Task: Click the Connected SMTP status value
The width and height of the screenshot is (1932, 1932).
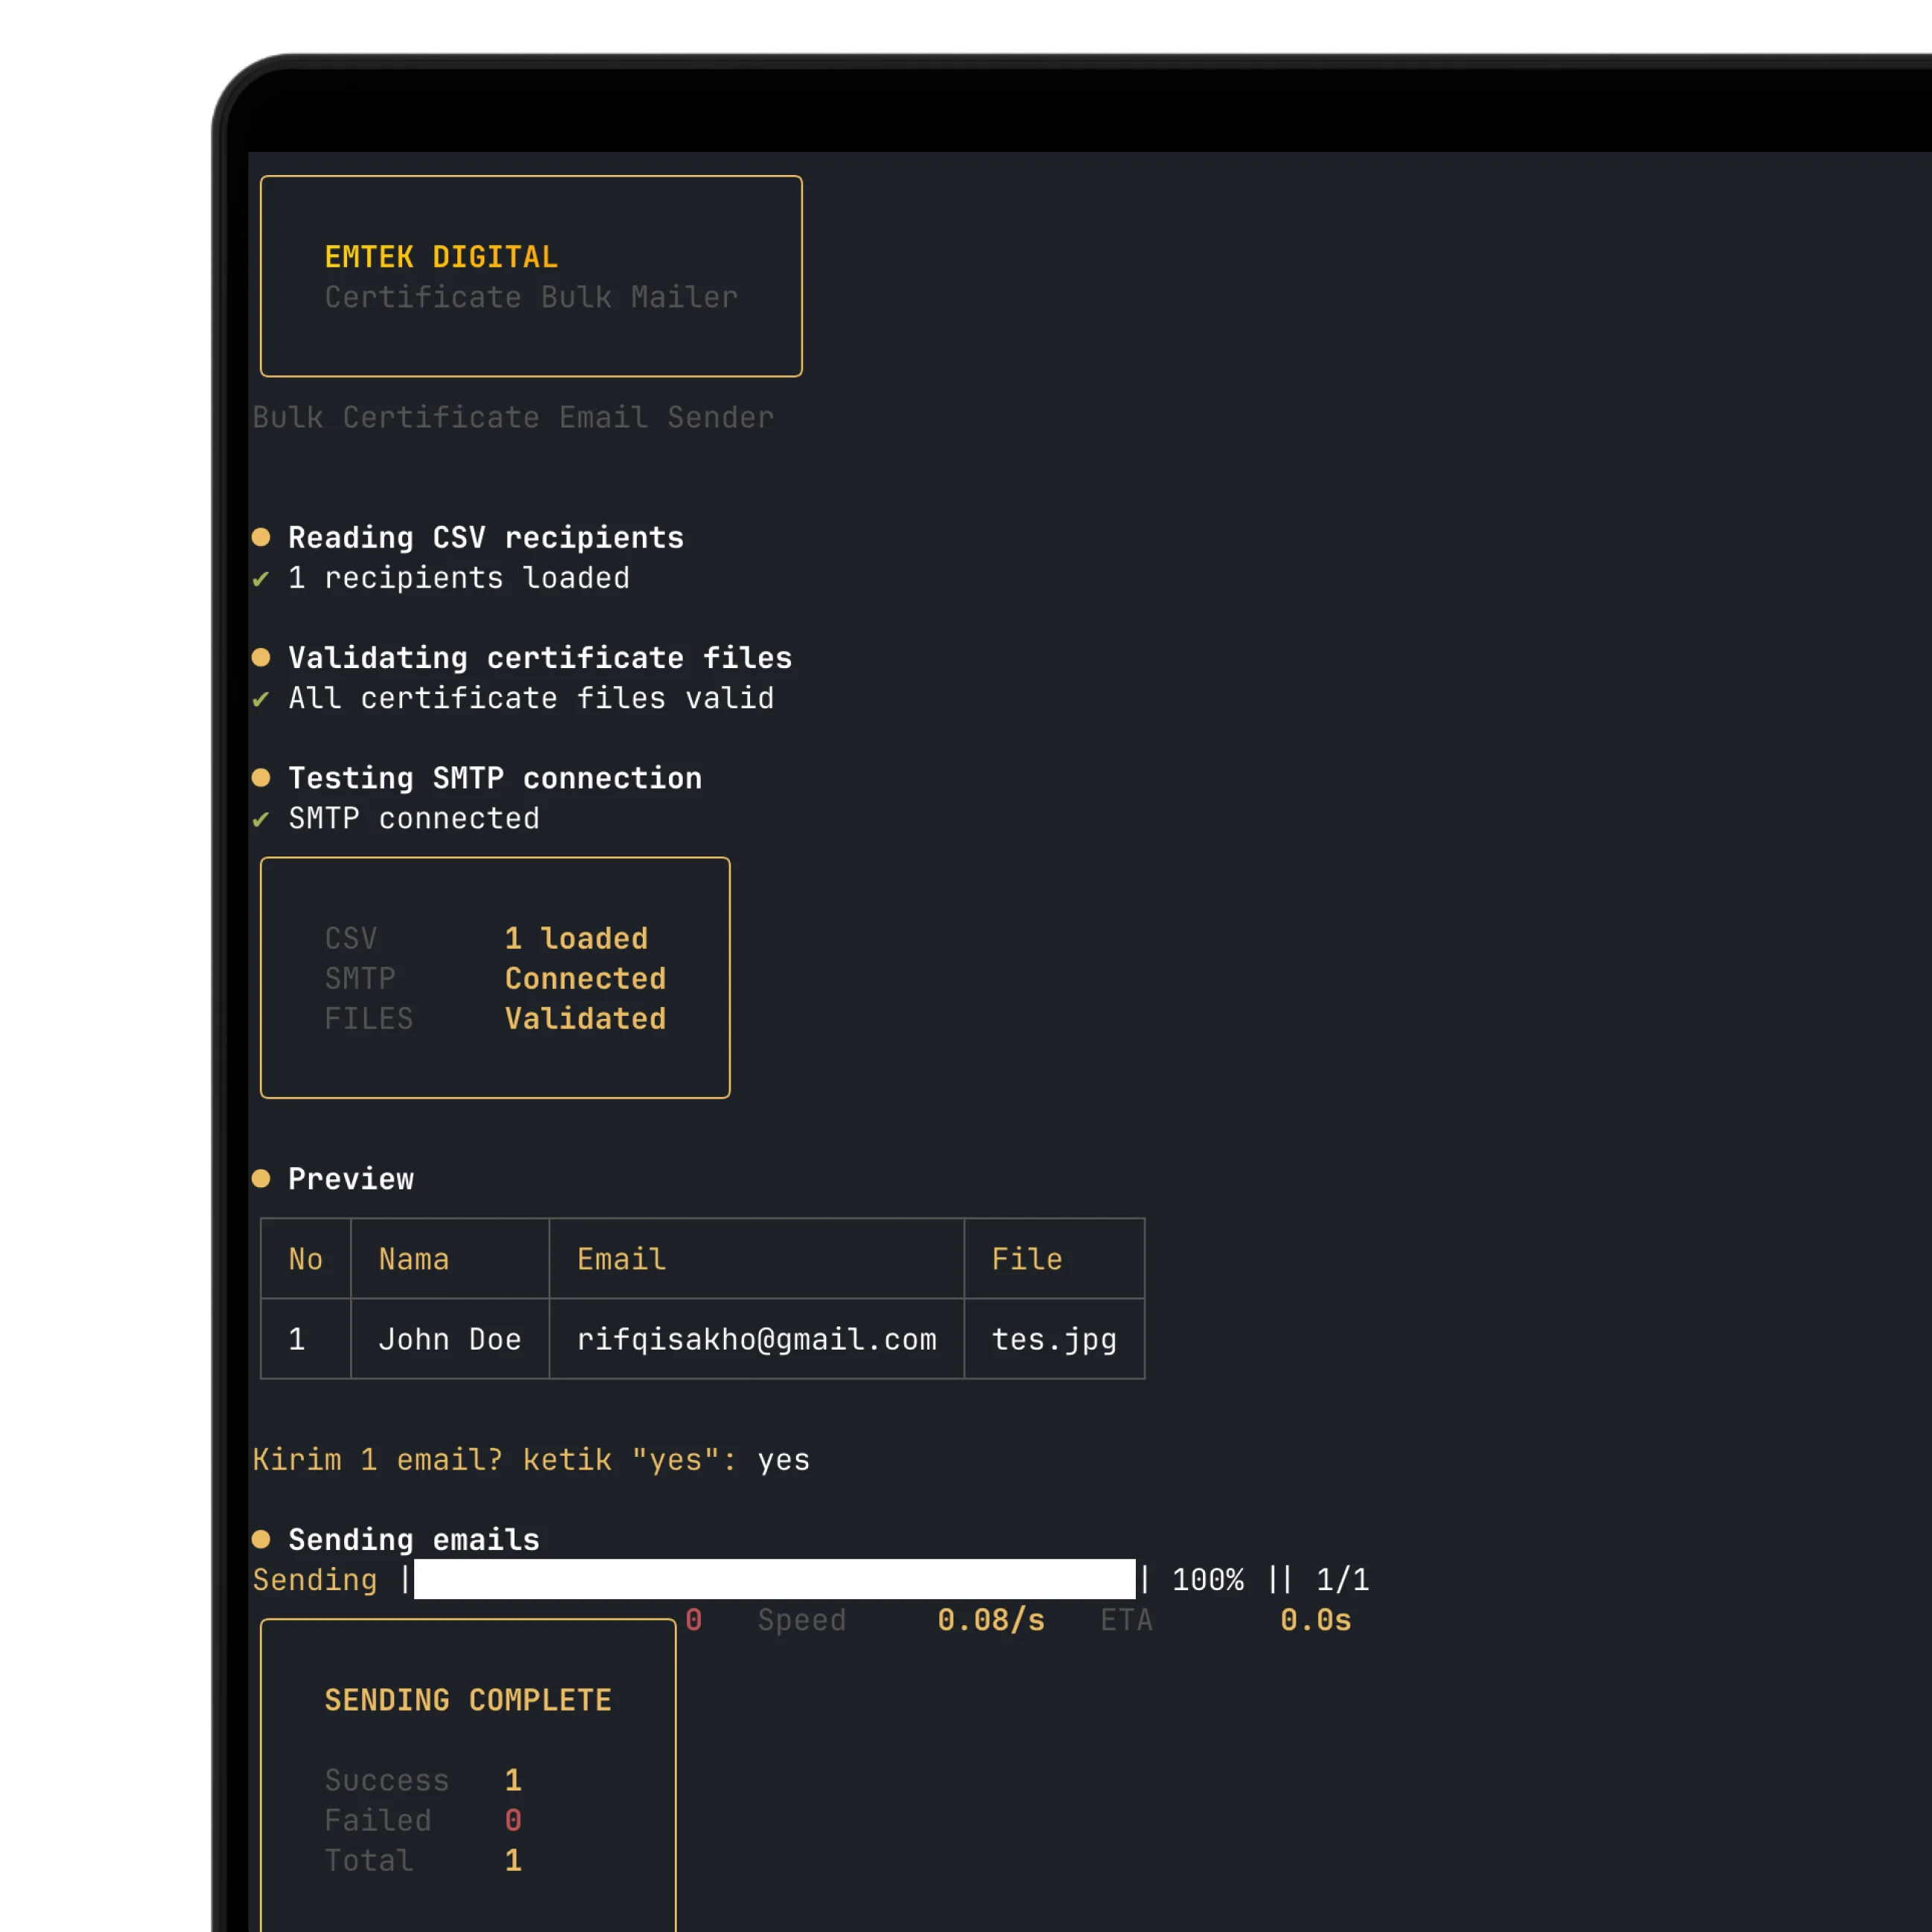Action: [x=585, y=978]
